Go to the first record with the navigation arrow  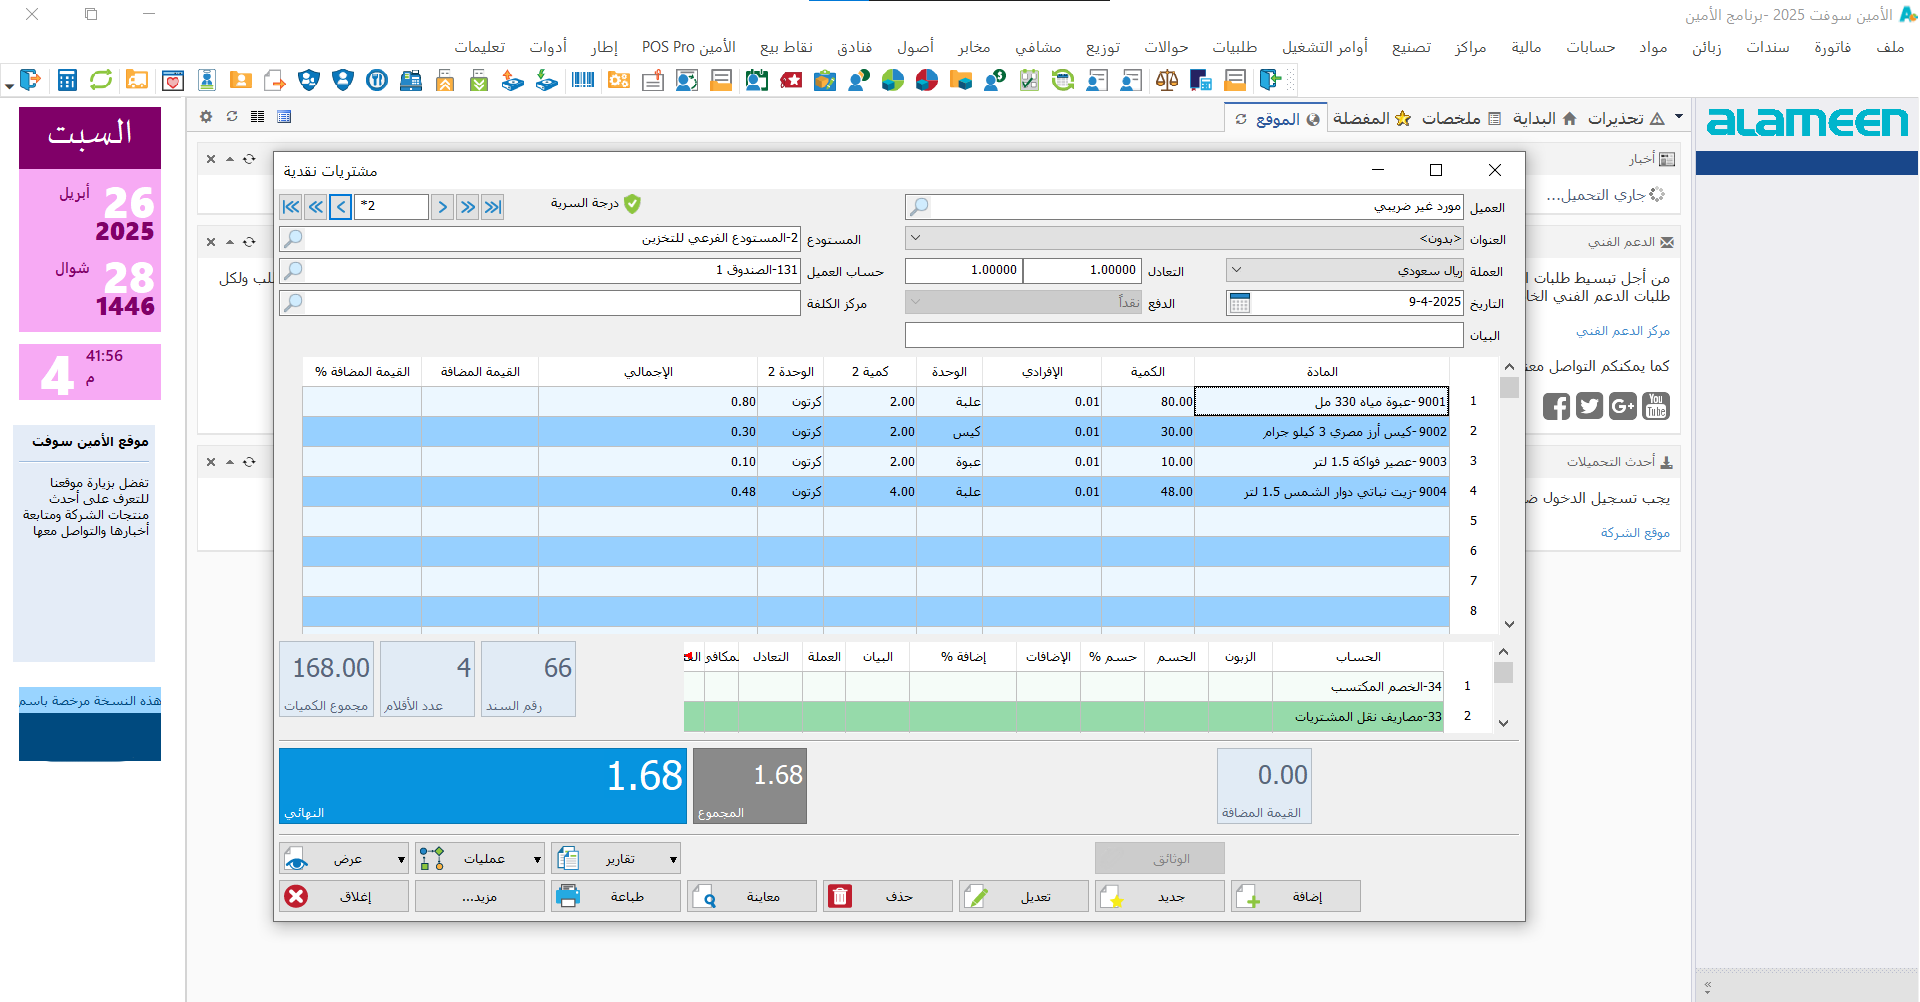pos(291,207)
